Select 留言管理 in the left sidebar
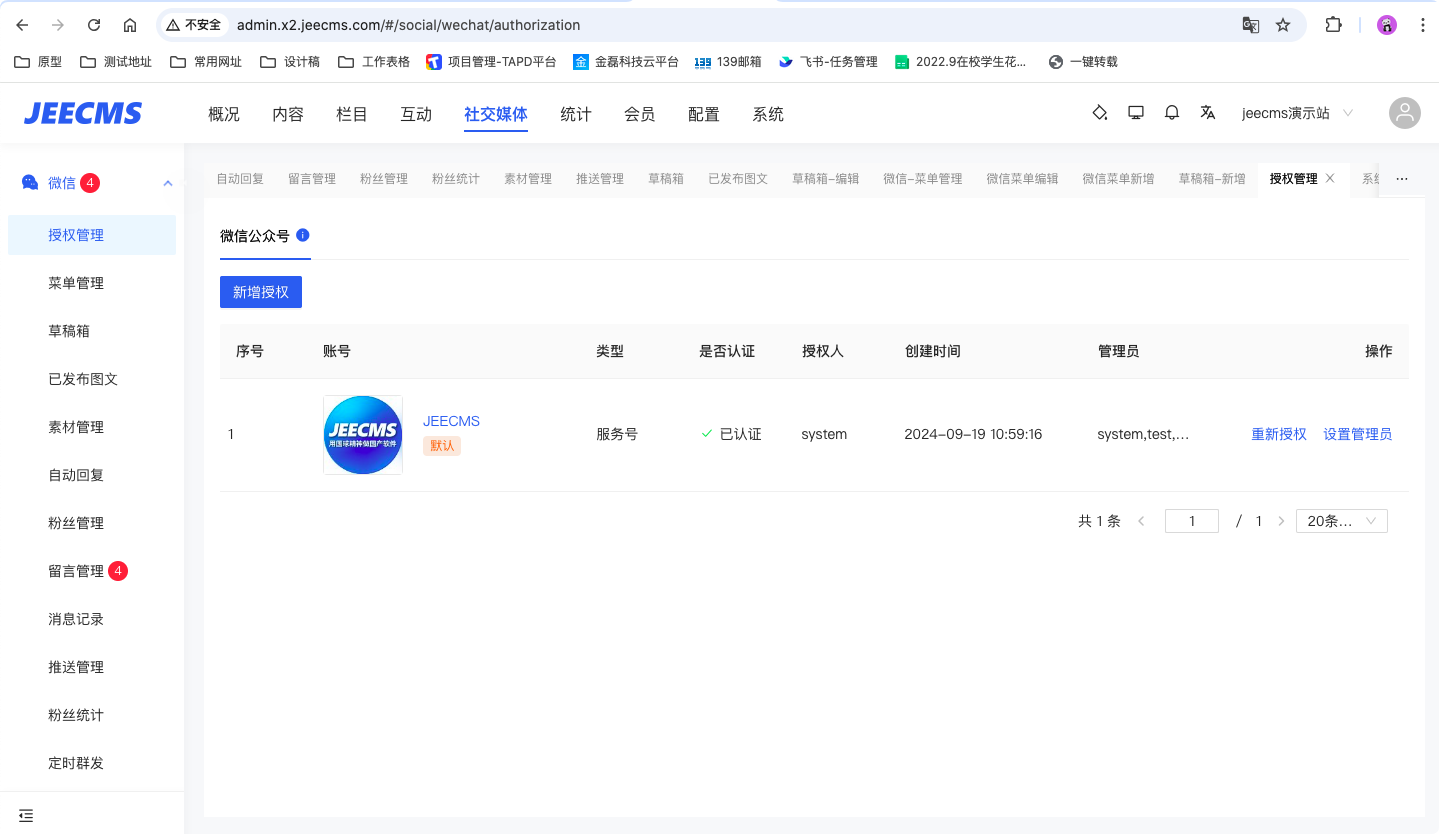This screenshot has height=834, width=1439. (x=76, y=571)
